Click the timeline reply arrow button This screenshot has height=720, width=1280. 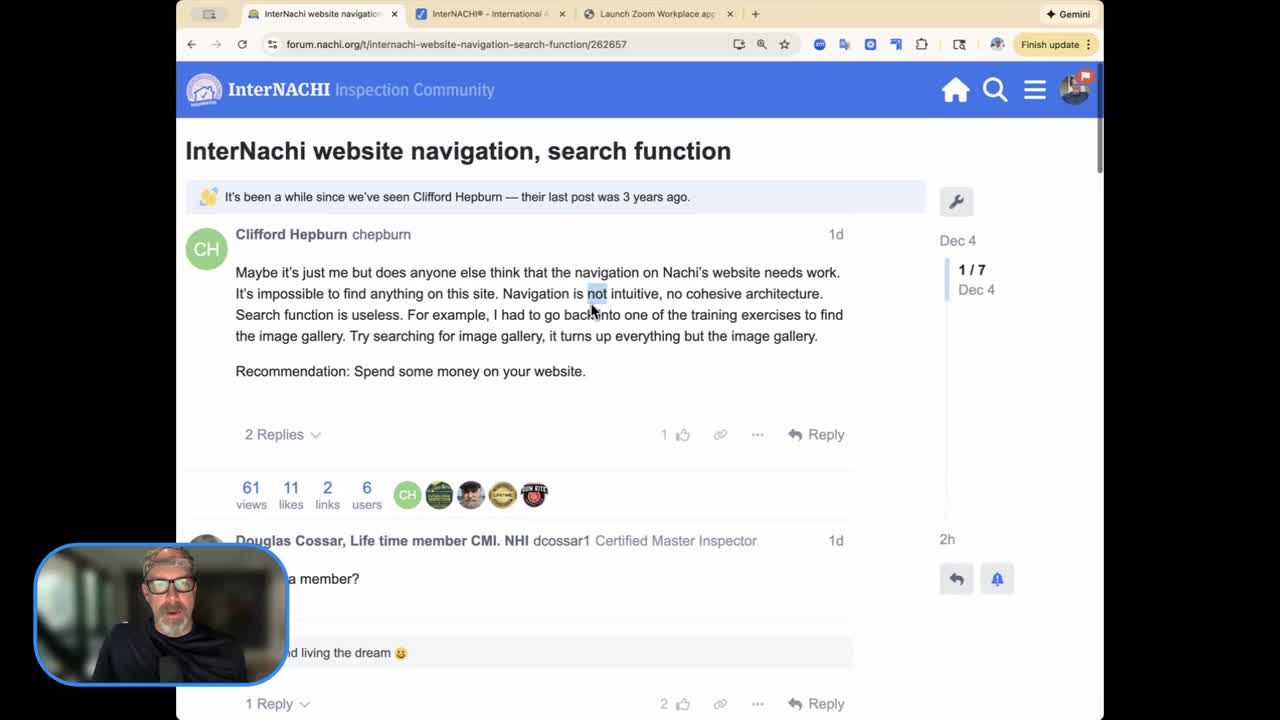click(x=956, y=579)
